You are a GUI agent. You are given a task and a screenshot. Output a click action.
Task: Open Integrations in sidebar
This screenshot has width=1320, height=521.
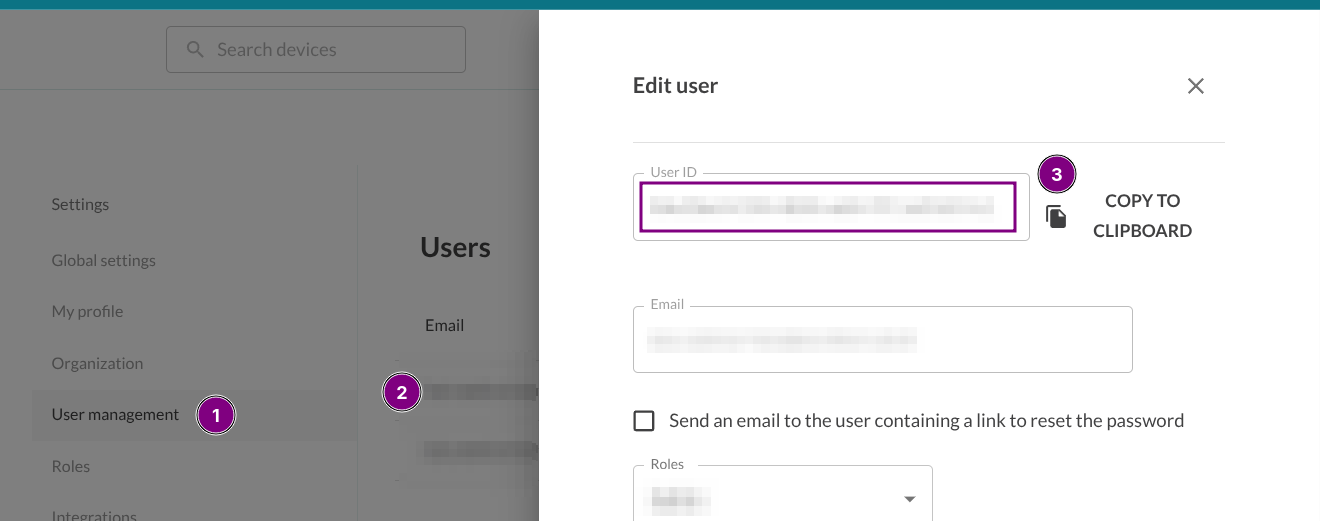pyautogui.click(x=94, y=515)
